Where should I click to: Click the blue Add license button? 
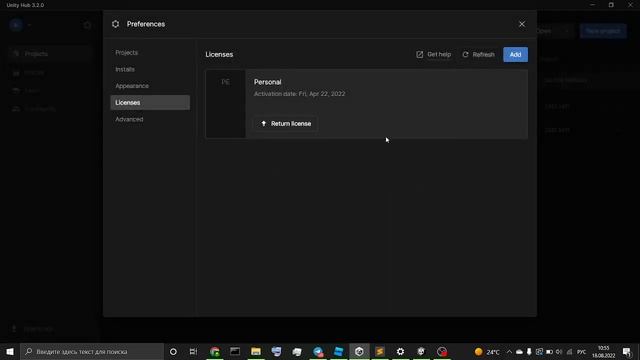pos(515,54)
